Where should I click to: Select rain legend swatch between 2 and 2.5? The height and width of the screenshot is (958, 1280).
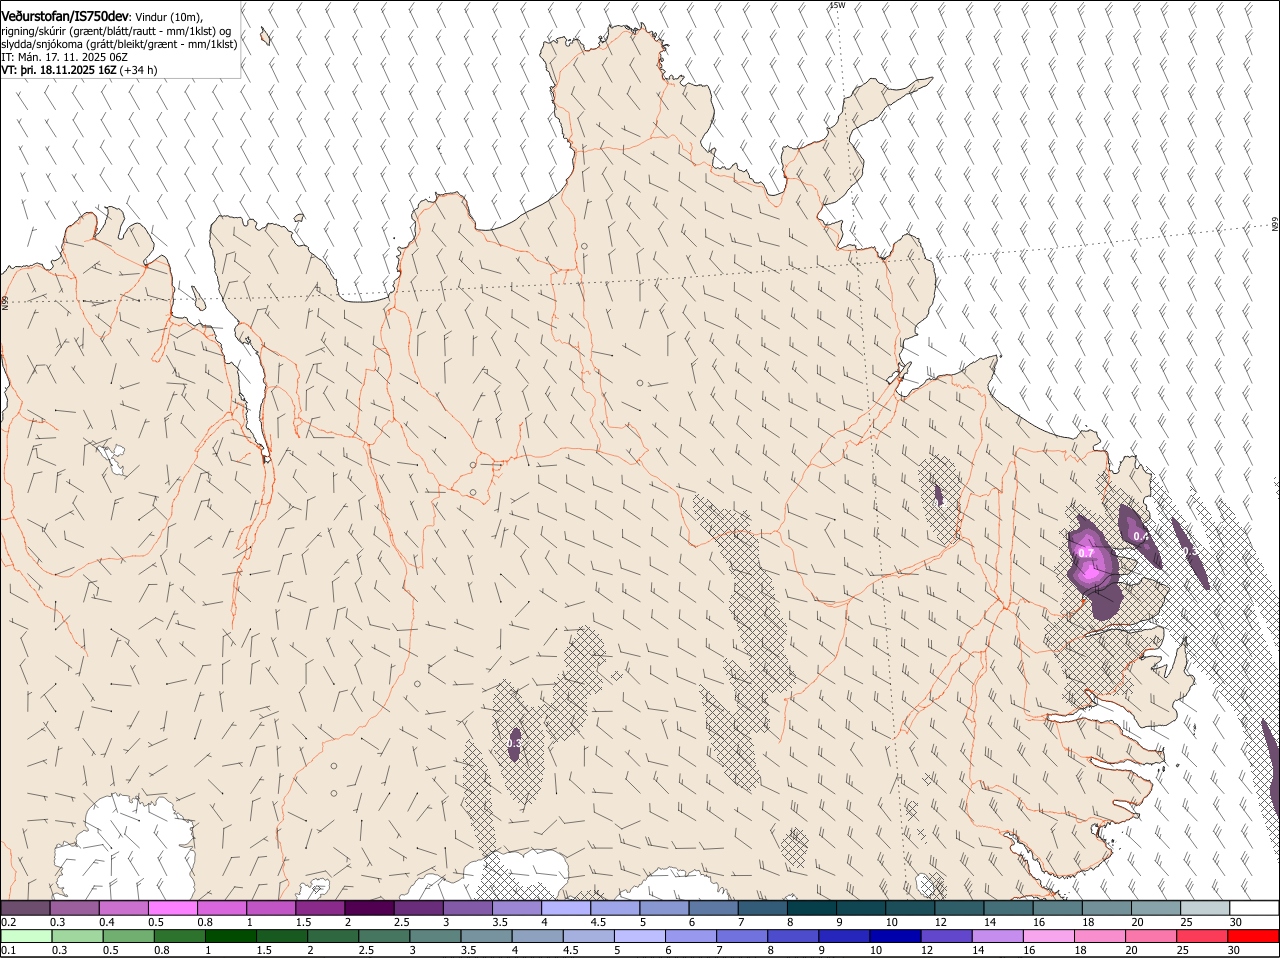(x=333, y=936)
